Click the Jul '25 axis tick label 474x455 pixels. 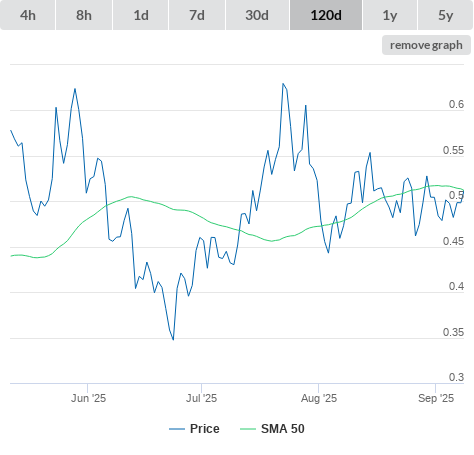[x=201, y=398]
